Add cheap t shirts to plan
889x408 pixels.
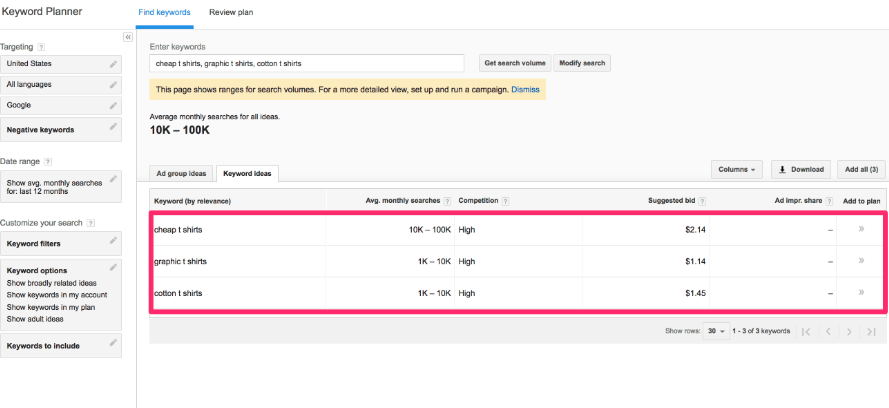click(x=861, y=229)
